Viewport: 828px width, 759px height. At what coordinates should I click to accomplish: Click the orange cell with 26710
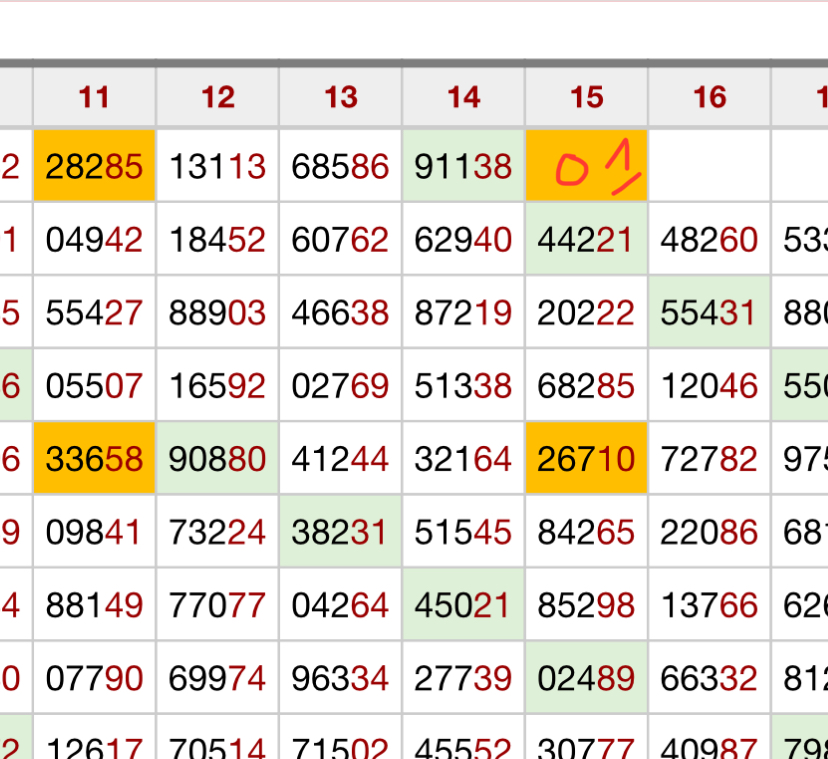click(x=587, y=459)
